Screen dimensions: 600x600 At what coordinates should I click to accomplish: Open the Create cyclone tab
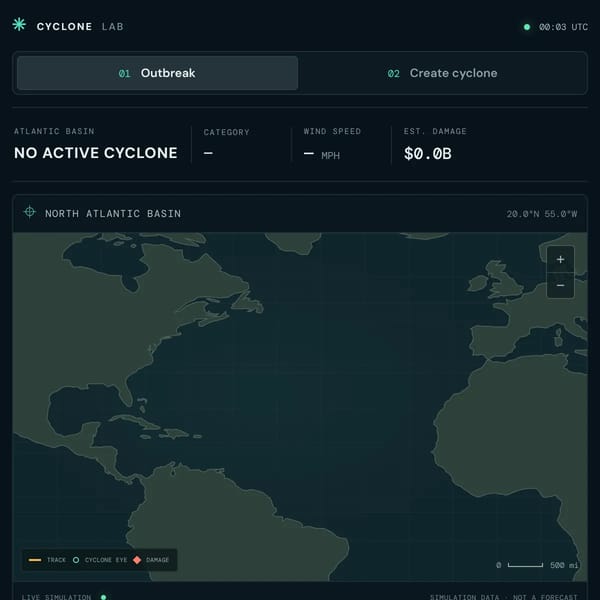(x=442, y=73)
